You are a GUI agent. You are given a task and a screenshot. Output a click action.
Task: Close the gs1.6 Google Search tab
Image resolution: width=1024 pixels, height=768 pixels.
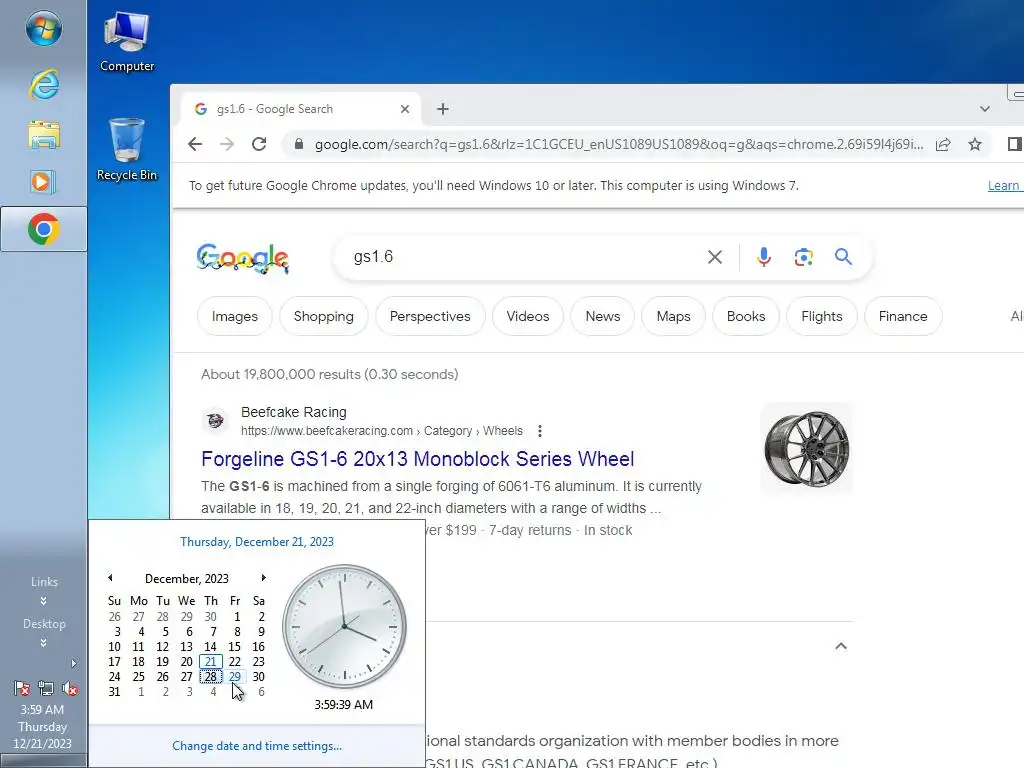[405, 109]
